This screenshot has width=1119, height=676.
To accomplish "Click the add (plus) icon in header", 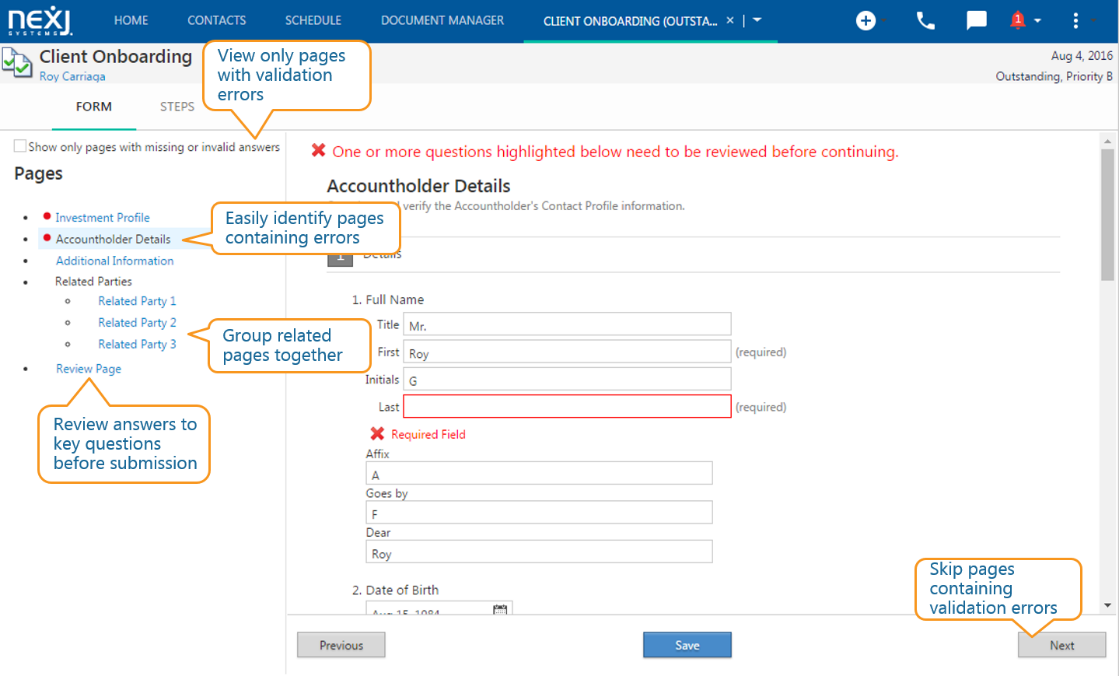I will coord(865,21).
